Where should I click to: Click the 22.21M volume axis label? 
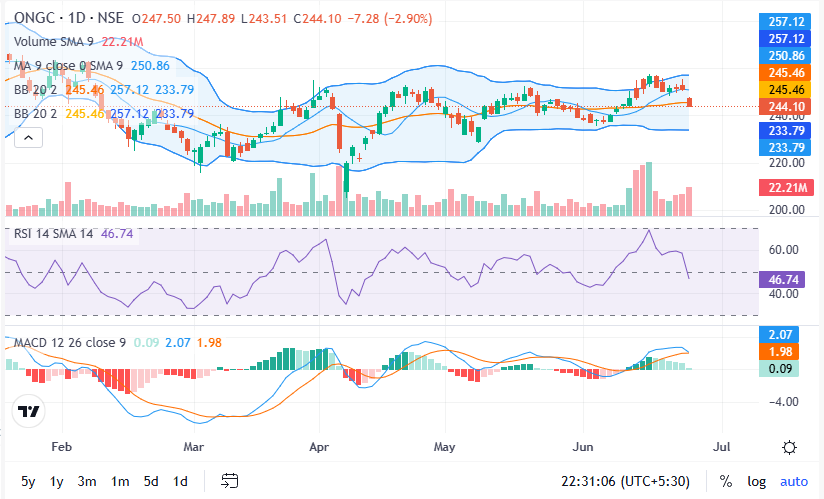tap(786, 188)
